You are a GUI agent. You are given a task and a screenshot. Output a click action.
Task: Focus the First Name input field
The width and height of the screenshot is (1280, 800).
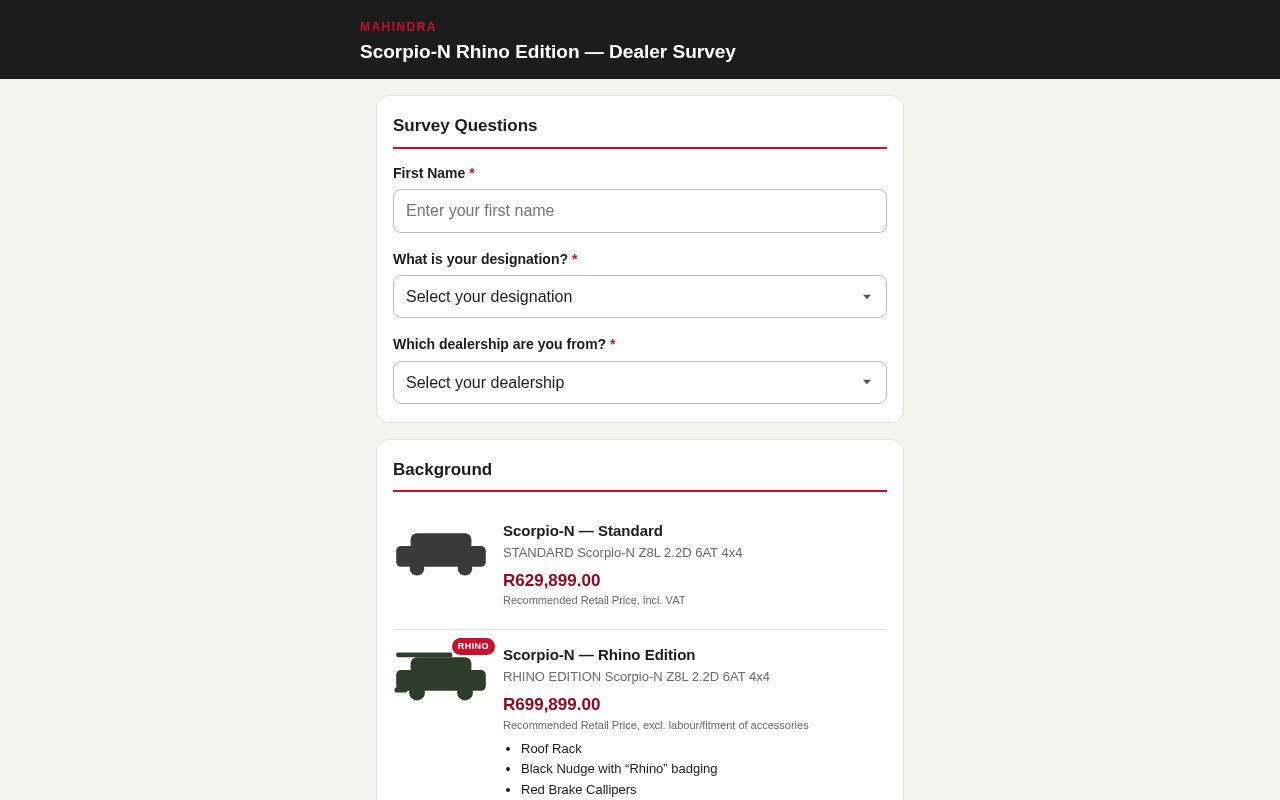click(x=640, y=211)
